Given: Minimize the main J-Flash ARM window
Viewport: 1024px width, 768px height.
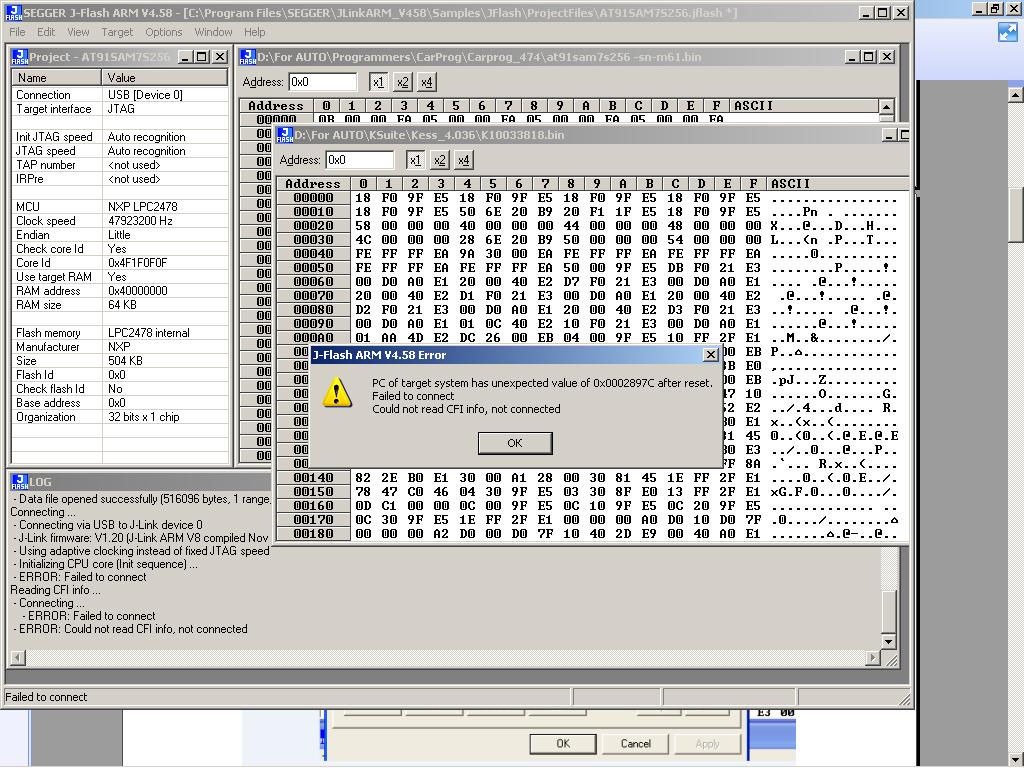Looking at the screenshot, I should pyautogui.click(x=866, y=12).
